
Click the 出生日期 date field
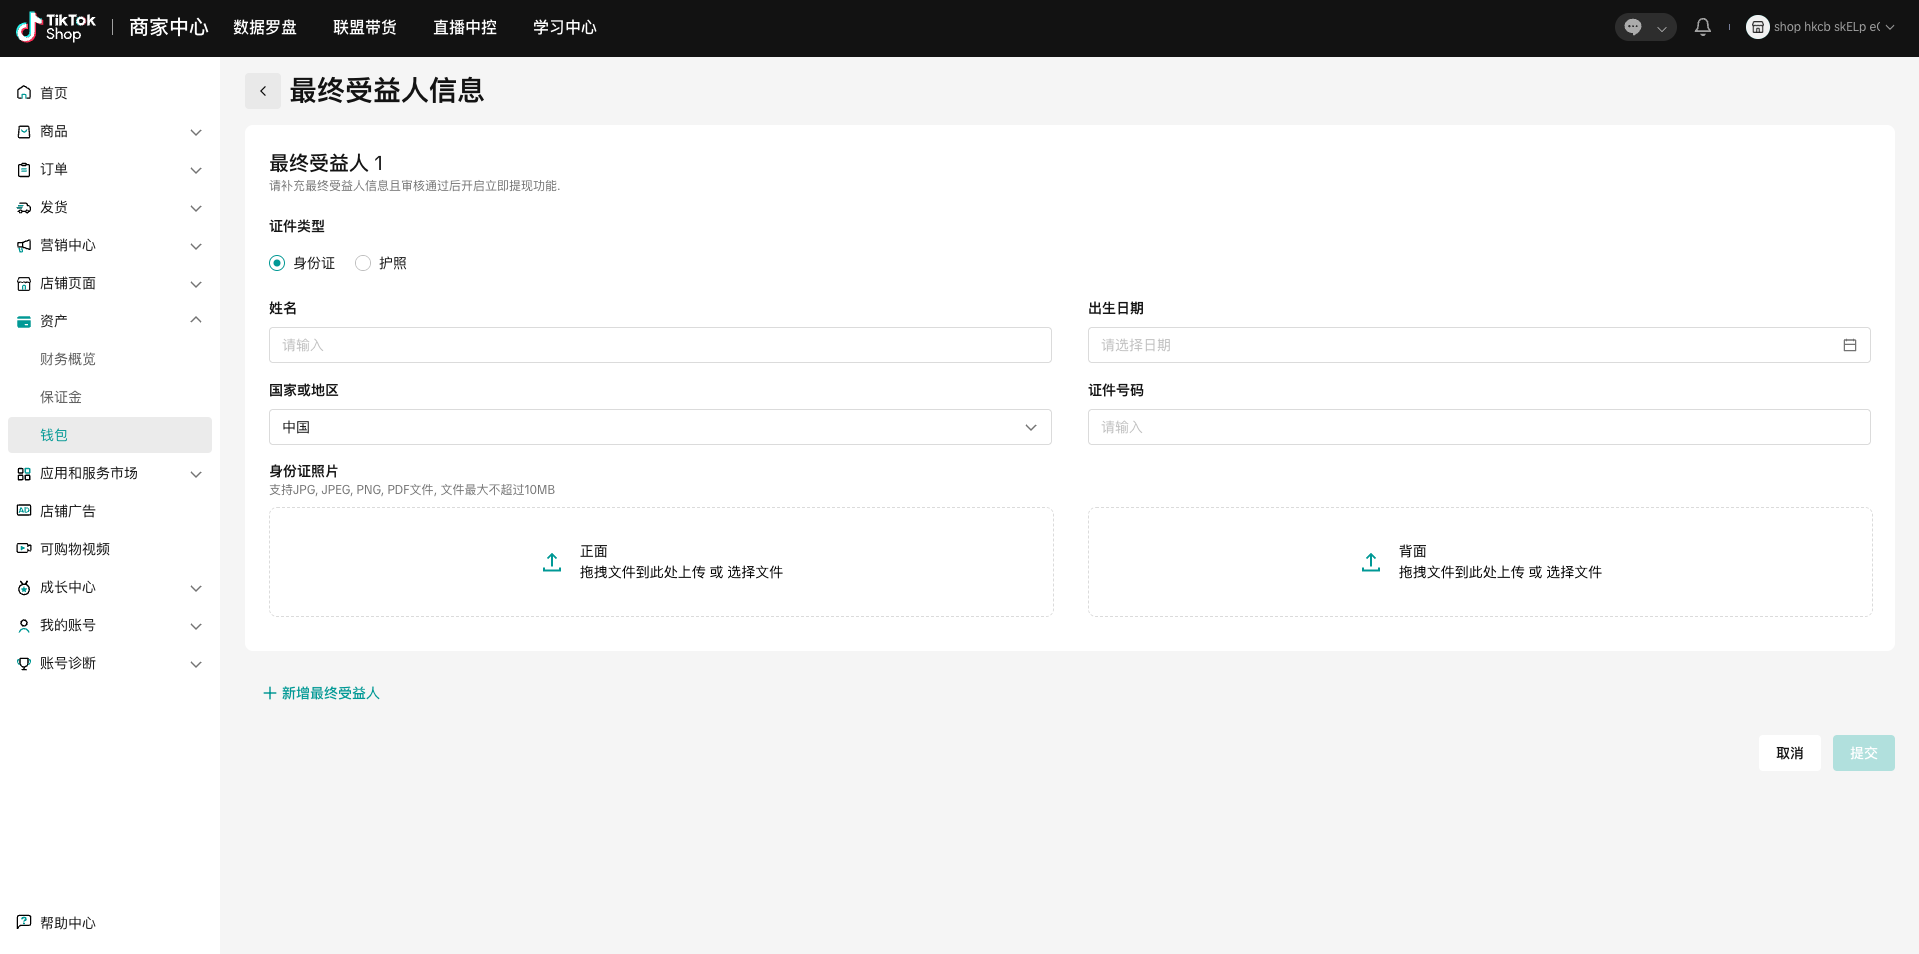1479,345
